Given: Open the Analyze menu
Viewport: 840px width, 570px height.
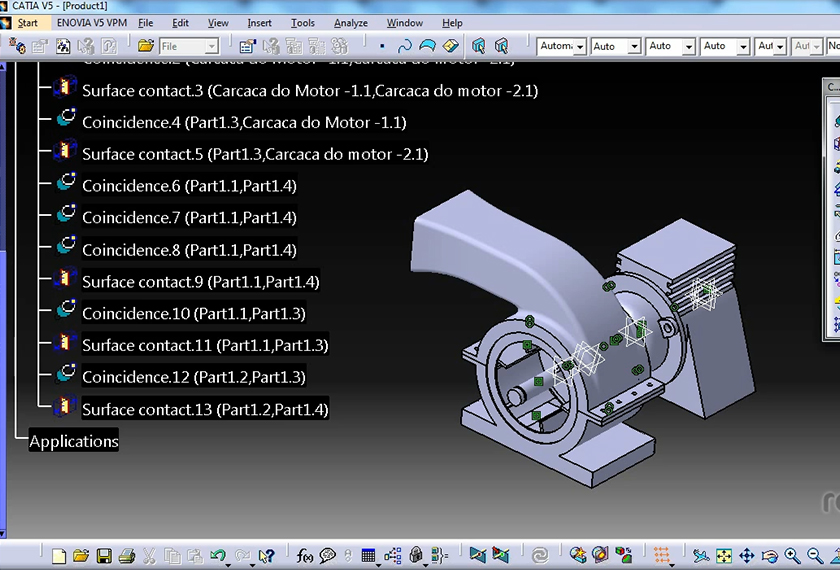Looking at the screenshot, I should (350, 22).
